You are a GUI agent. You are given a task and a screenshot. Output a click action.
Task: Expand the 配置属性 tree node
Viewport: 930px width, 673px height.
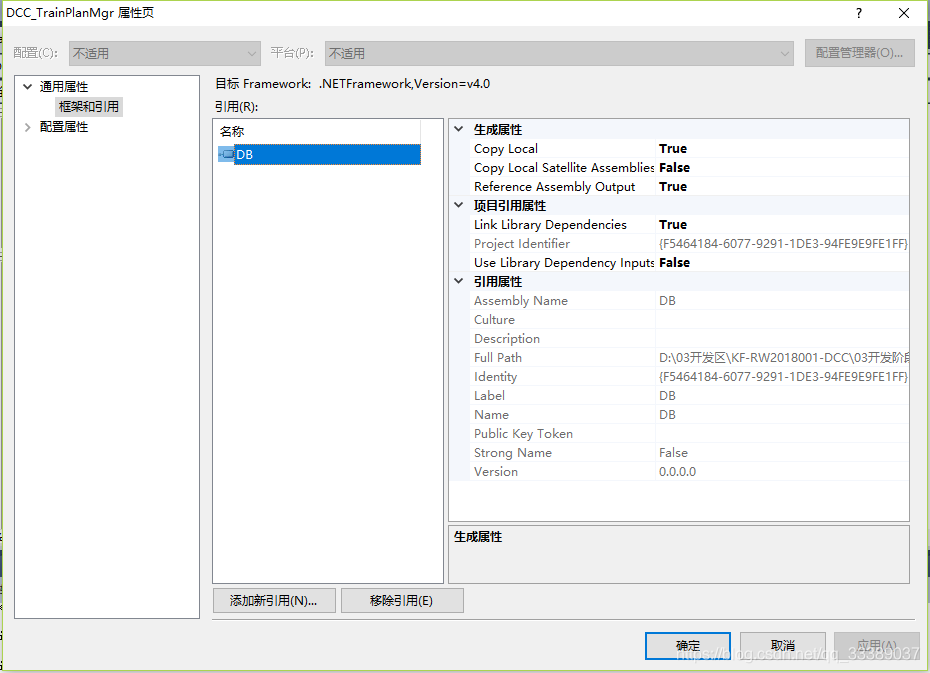pyautogui.click(x=27, y=127)
